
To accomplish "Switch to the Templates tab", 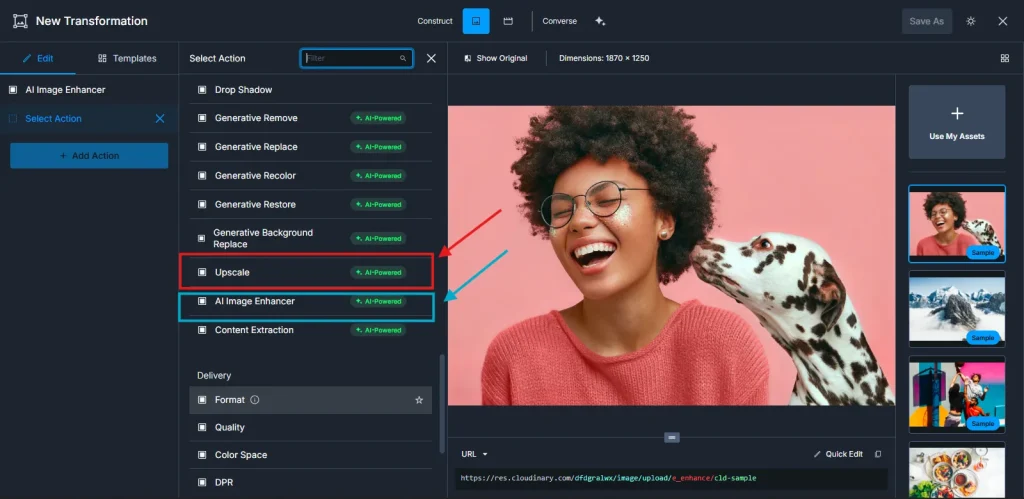I will coord(127,58).
